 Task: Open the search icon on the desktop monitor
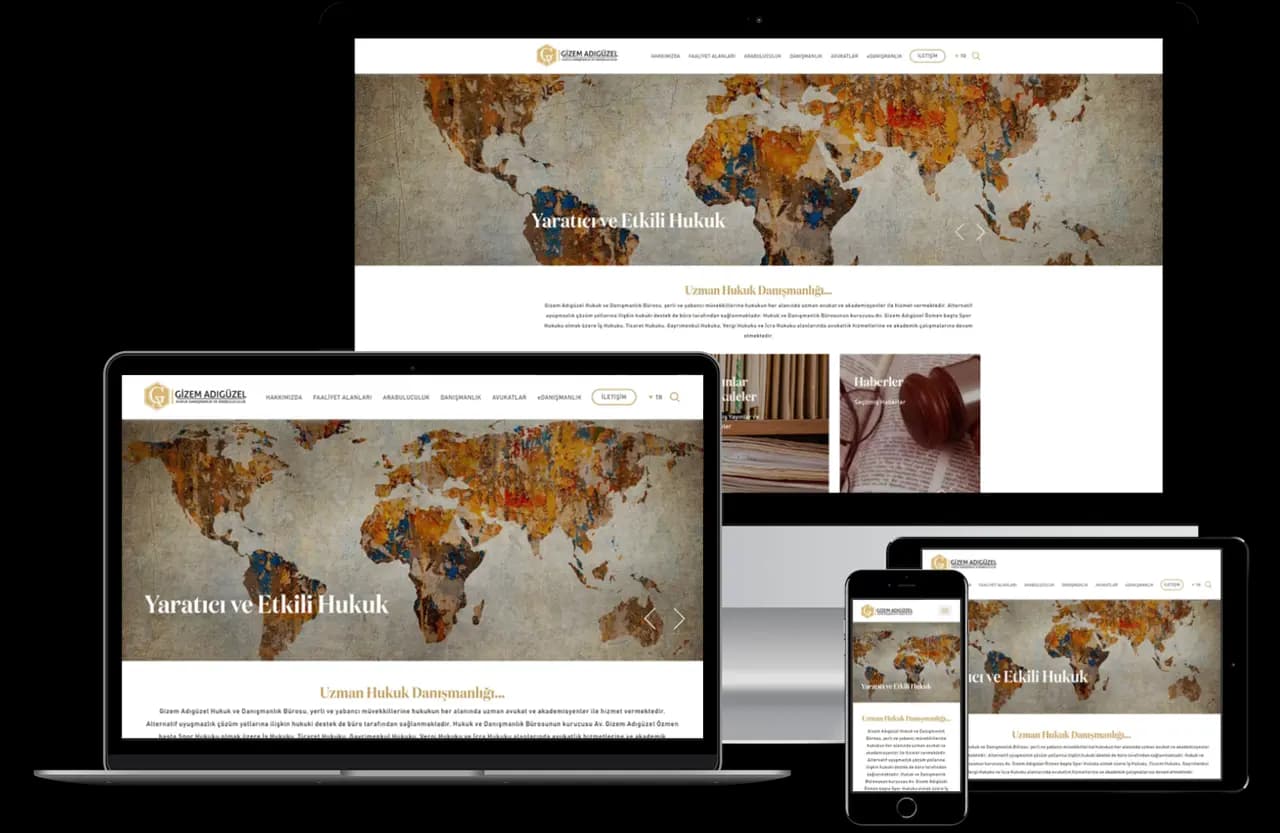click(x=976, y=56)
